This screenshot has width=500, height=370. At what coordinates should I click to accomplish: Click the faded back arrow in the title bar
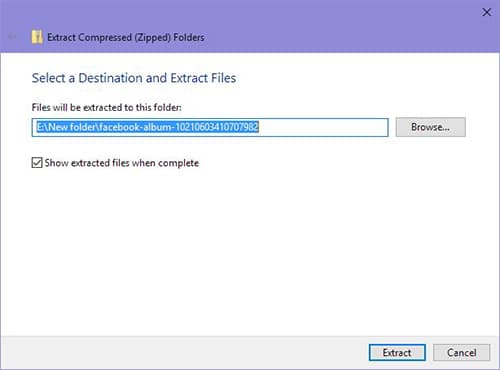(12, 36)
